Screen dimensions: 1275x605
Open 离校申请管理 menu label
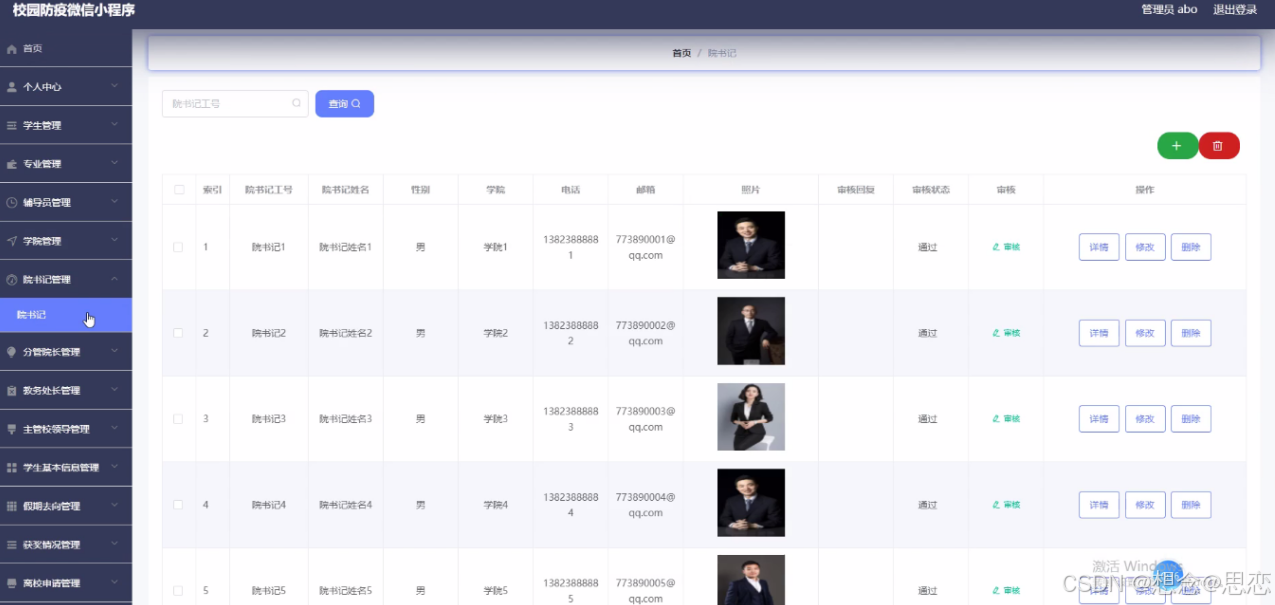(x=51, y=583)
